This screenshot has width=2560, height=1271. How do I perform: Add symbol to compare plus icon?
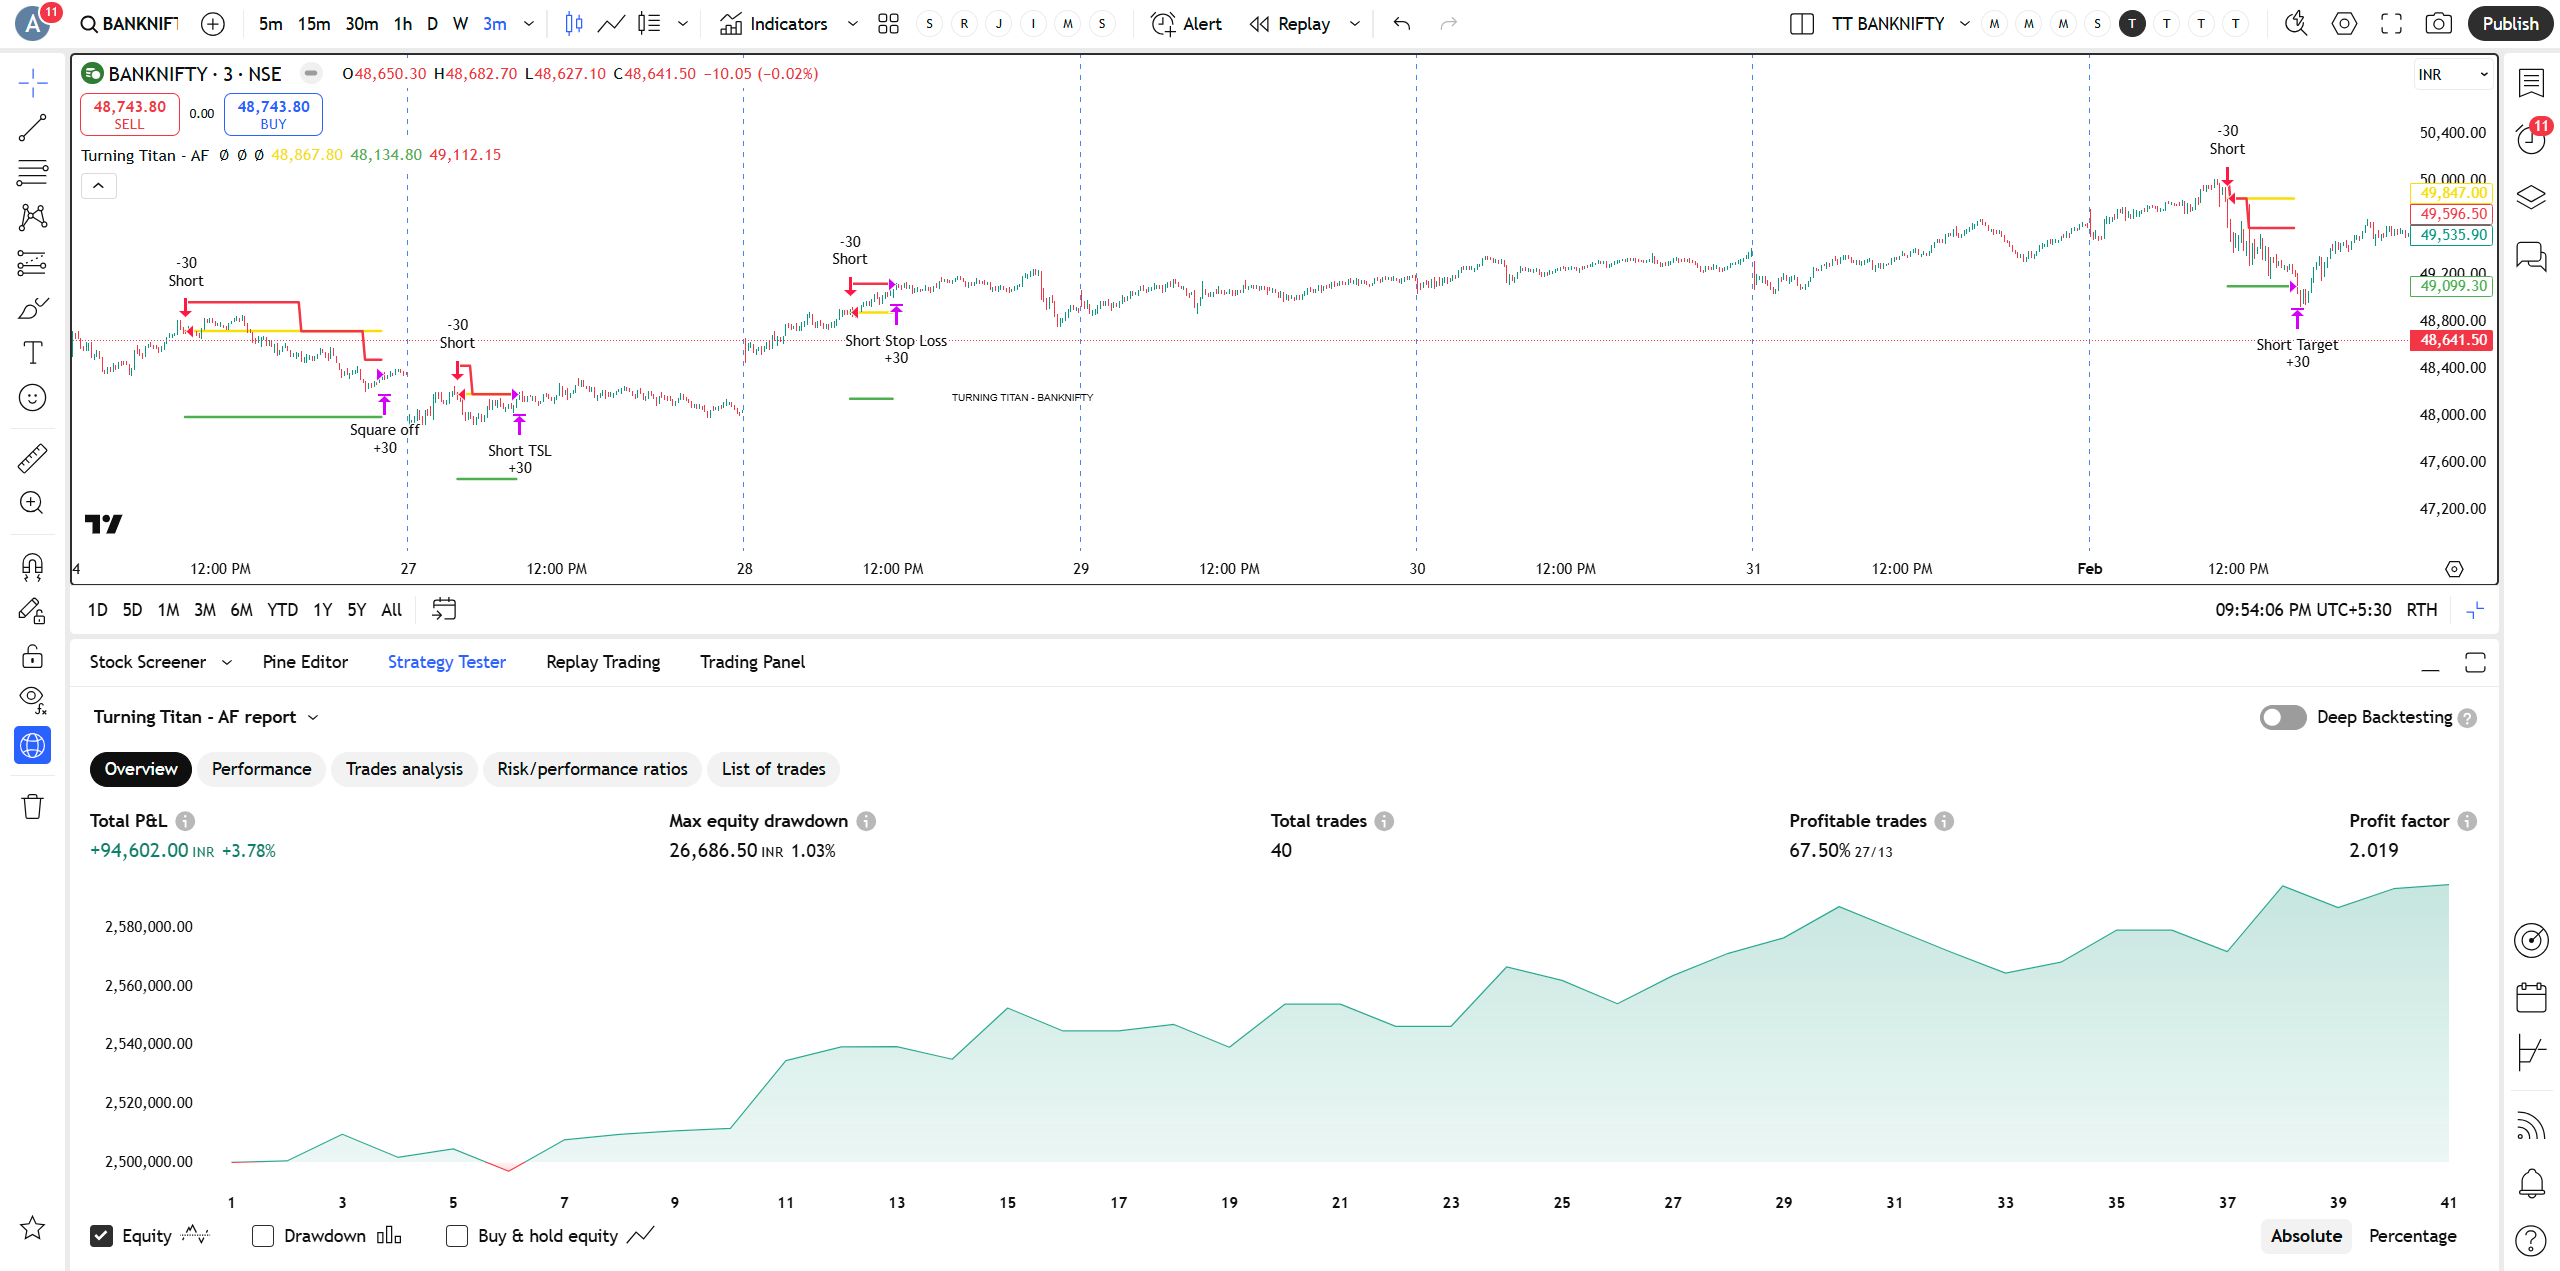(x=213, y=24)
